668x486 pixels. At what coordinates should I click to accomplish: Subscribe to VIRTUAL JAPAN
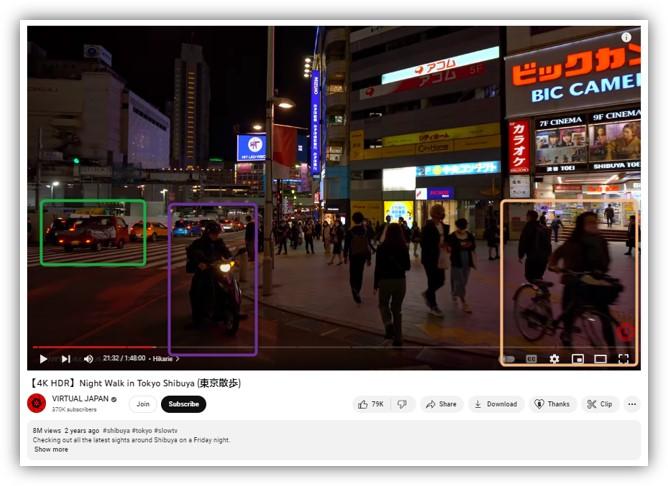[184, 404]
